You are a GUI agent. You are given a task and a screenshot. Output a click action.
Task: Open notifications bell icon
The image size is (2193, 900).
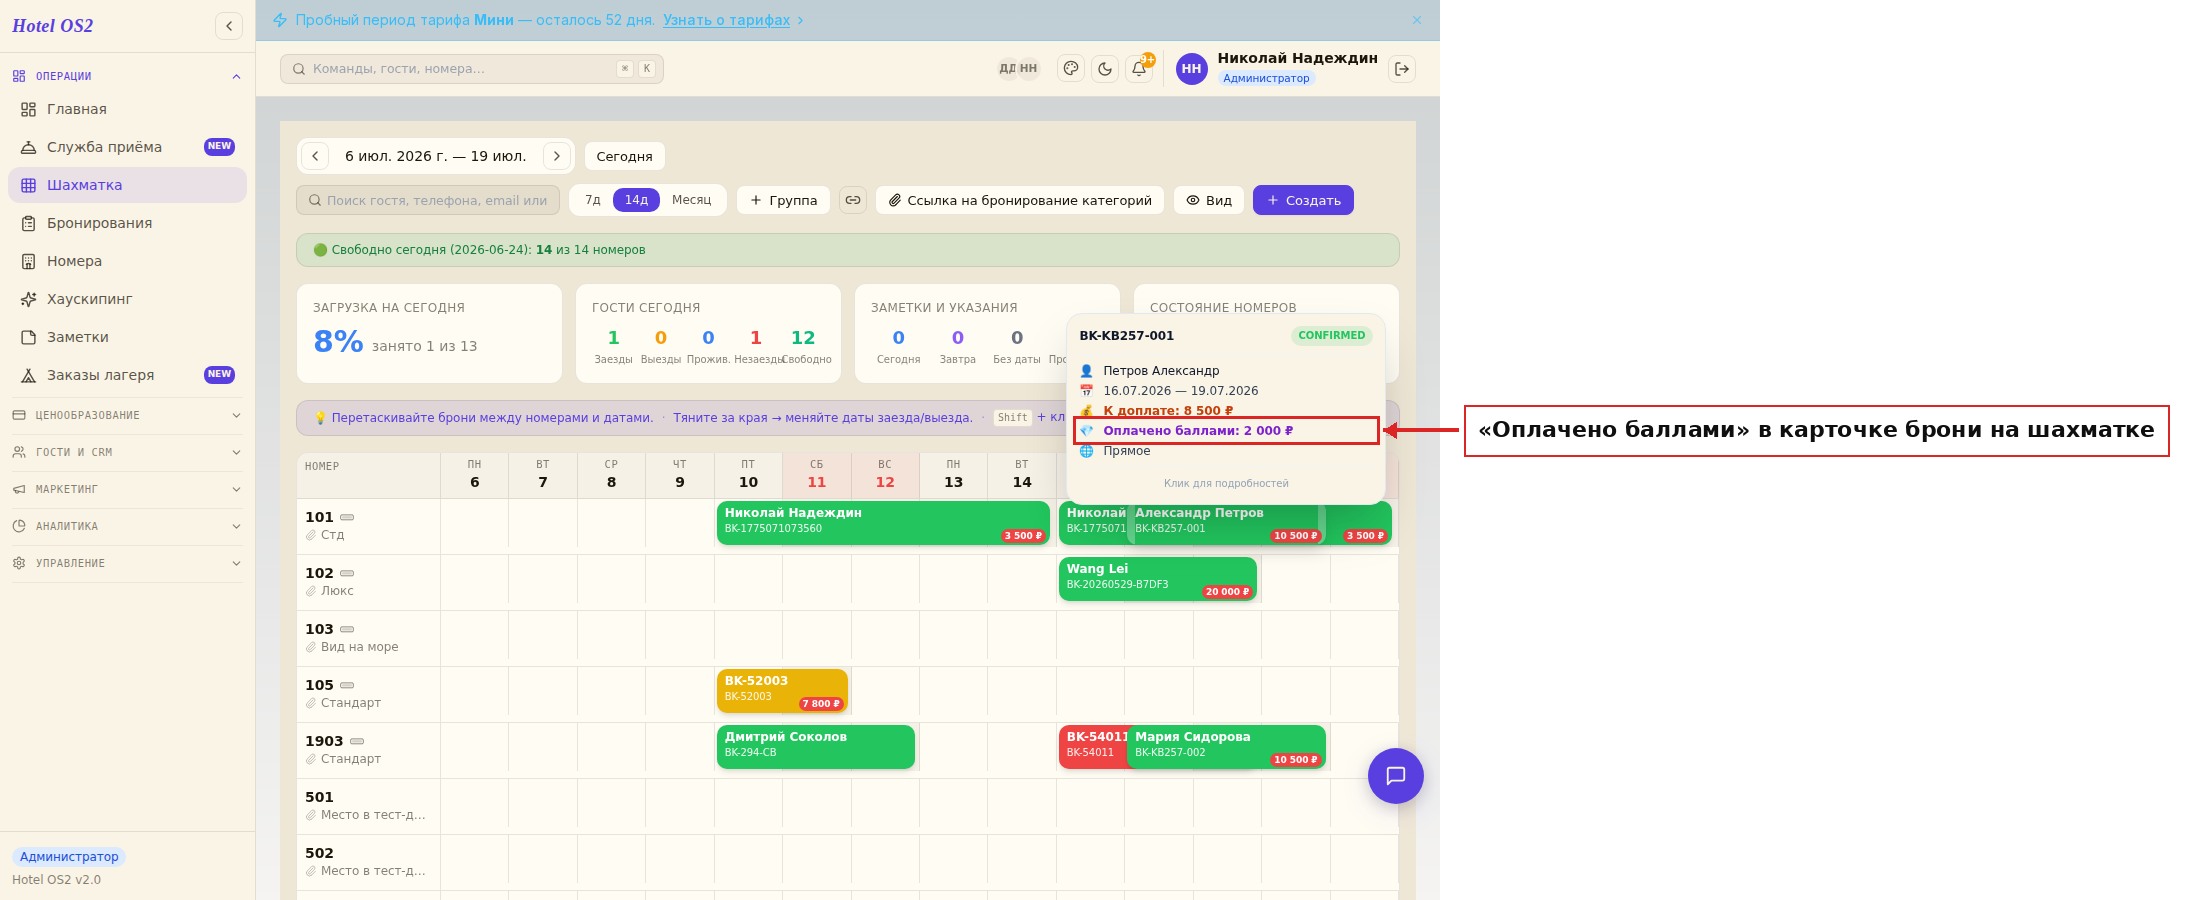tap(1139, 69)
